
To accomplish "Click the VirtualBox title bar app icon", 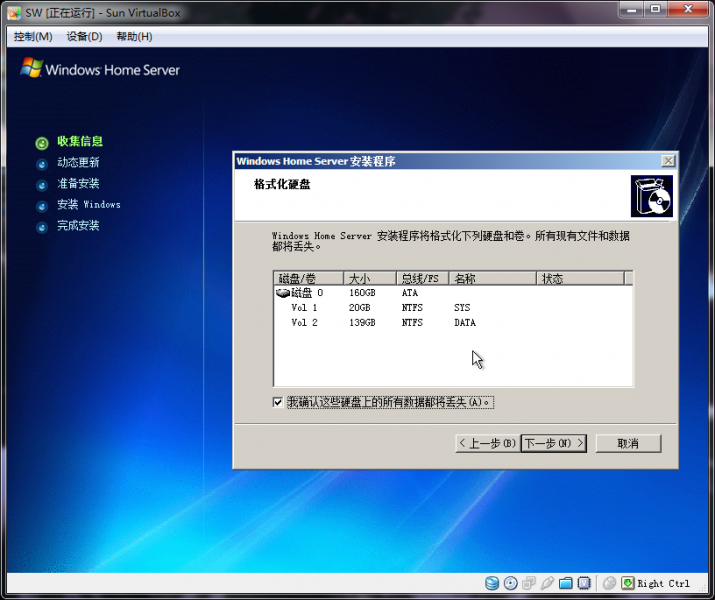I will point(14,13).
